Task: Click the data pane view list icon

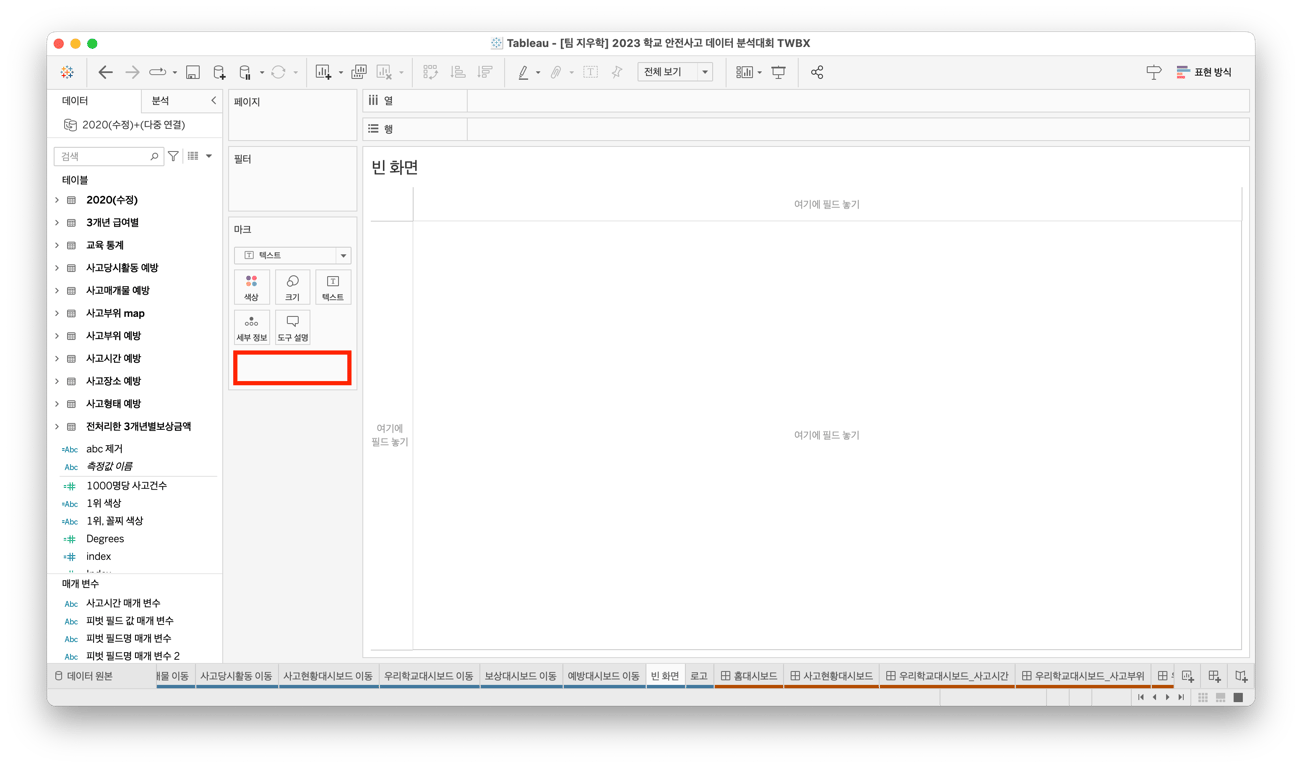Action: coord(193,156)
